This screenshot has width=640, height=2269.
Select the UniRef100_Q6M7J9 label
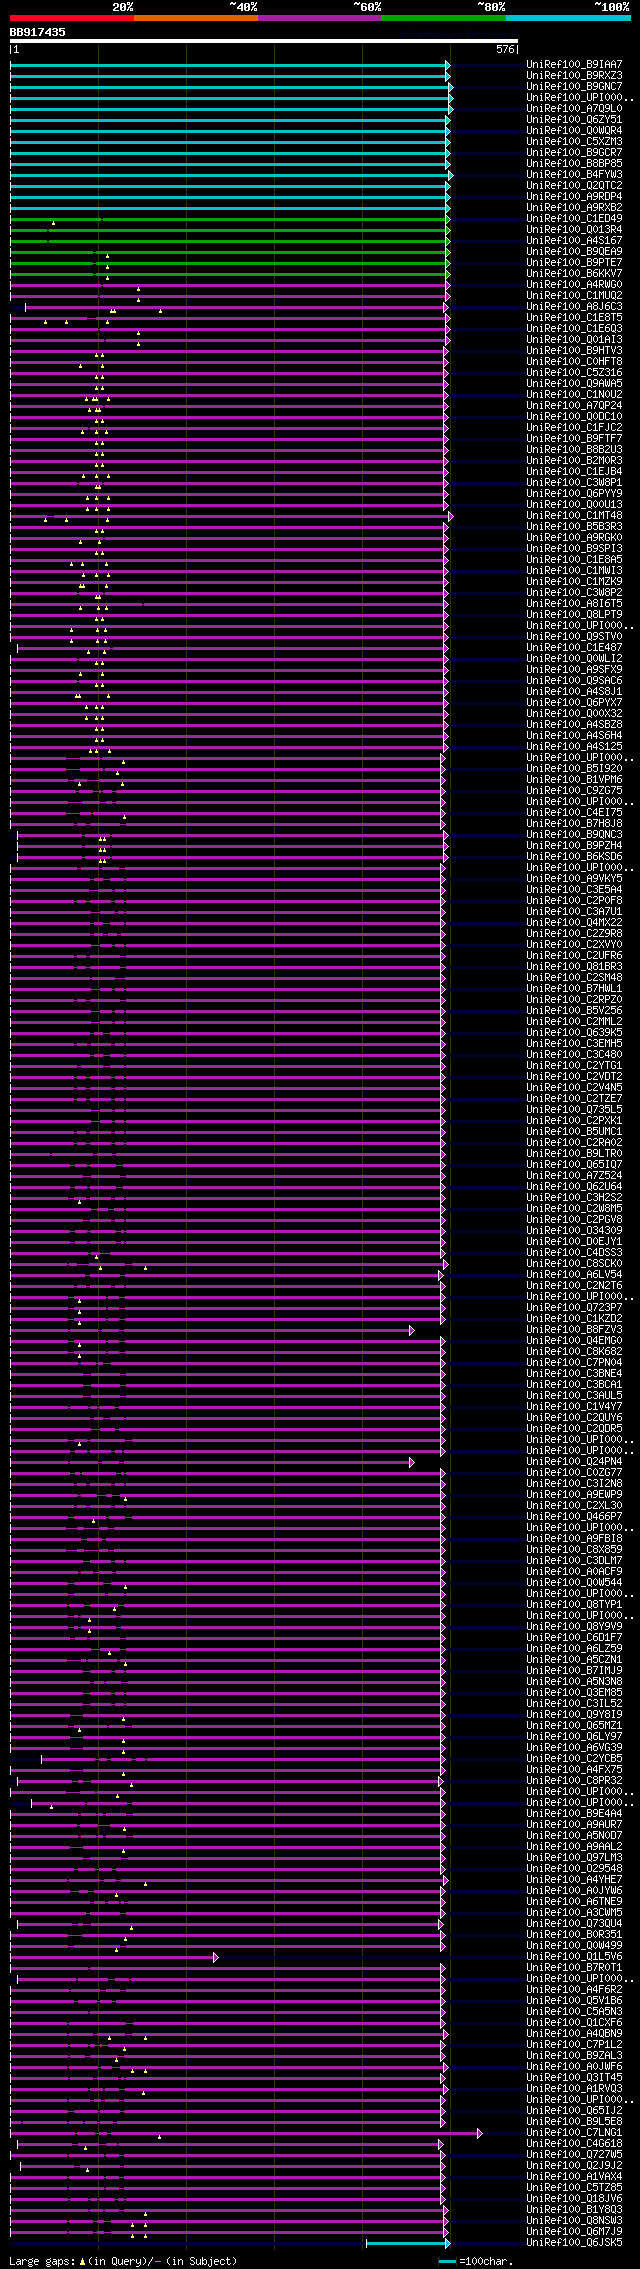pos(574,2231)
